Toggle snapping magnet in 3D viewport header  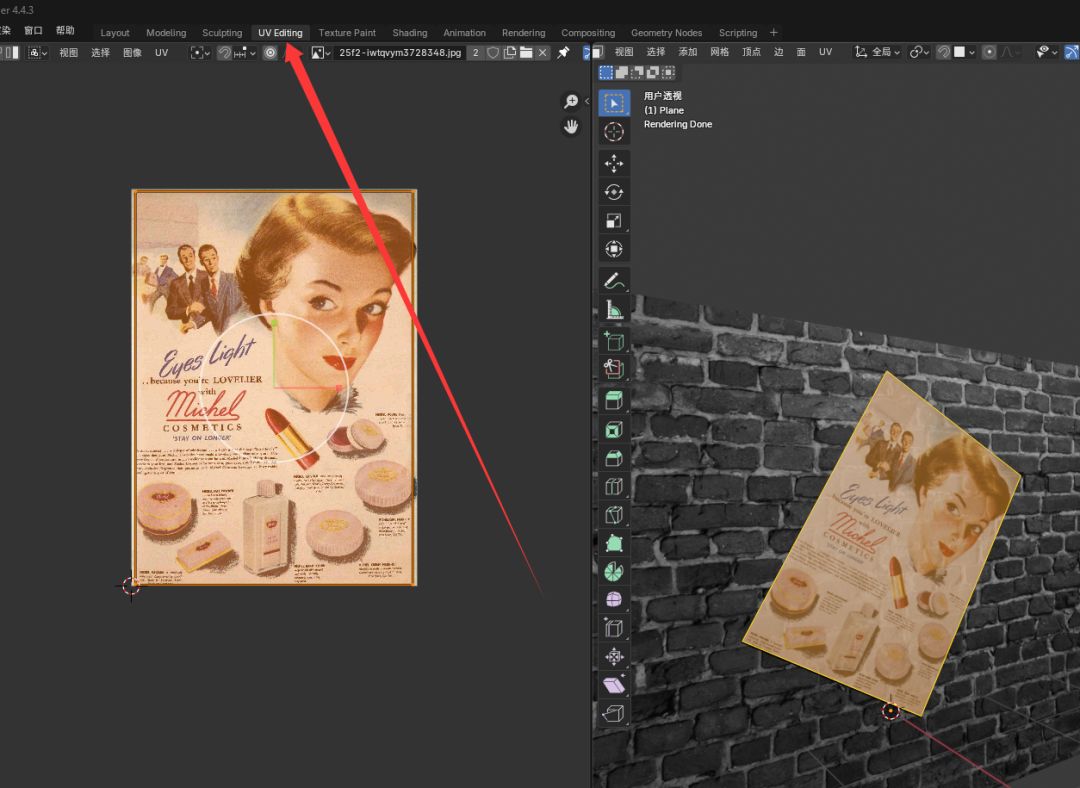click(942, 52)
